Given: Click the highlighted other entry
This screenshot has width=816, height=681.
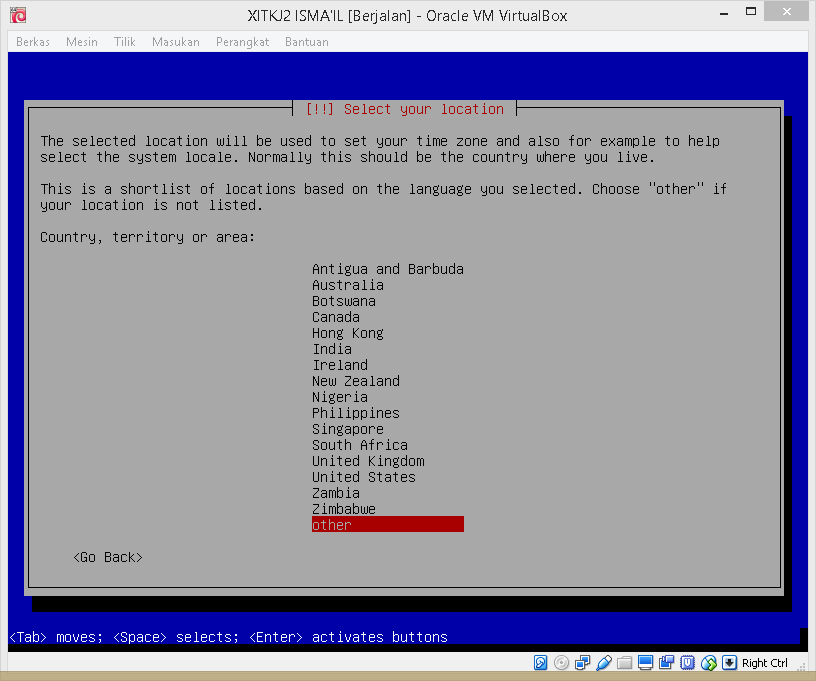Looking at the screenshot, I should pos(388,524).
